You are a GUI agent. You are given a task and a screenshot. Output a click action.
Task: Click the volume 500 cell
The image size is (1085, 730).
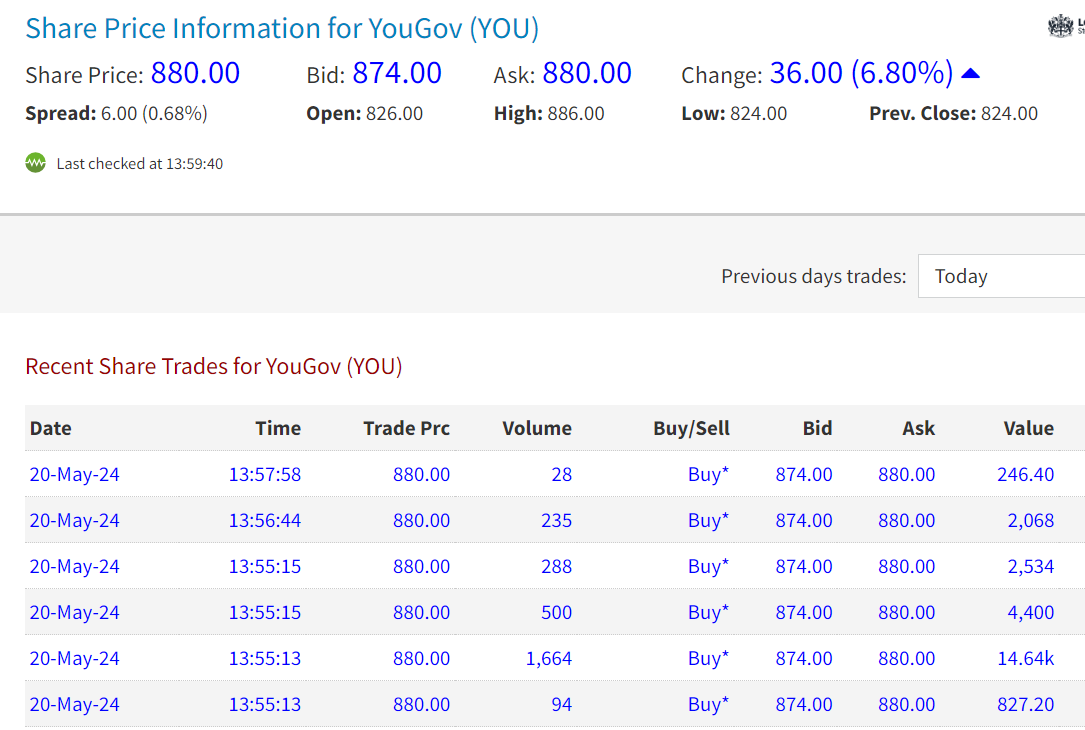[x=557, y=612]
